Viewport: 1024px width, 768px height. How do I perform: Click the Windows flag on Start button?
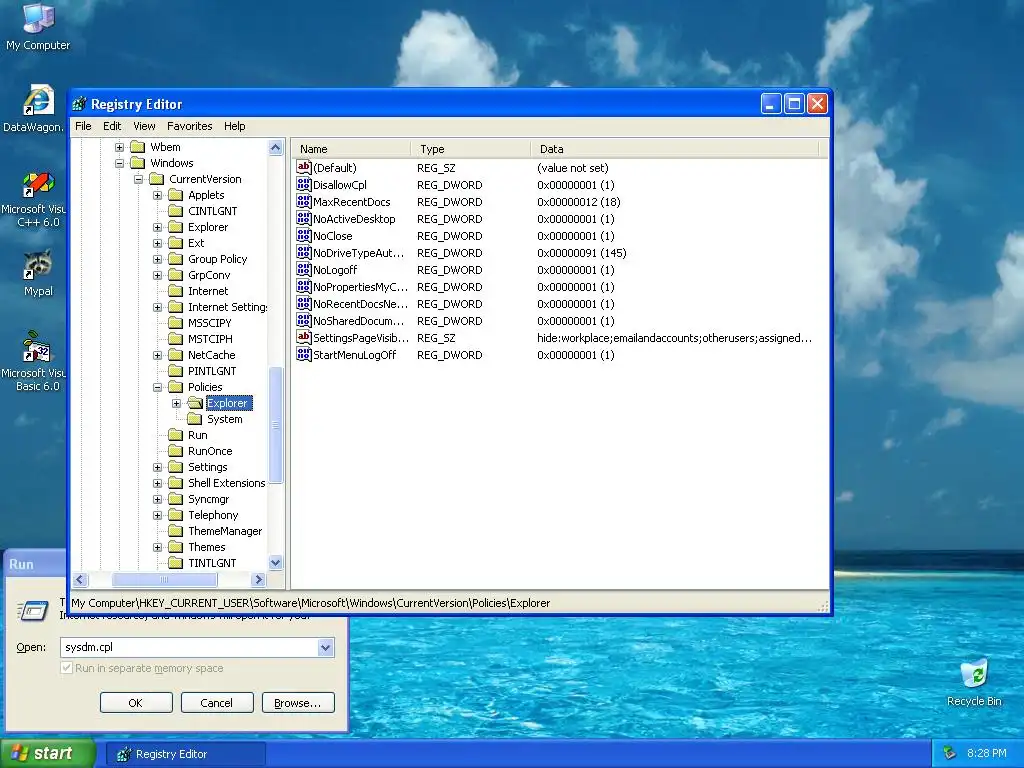[20, 754]
